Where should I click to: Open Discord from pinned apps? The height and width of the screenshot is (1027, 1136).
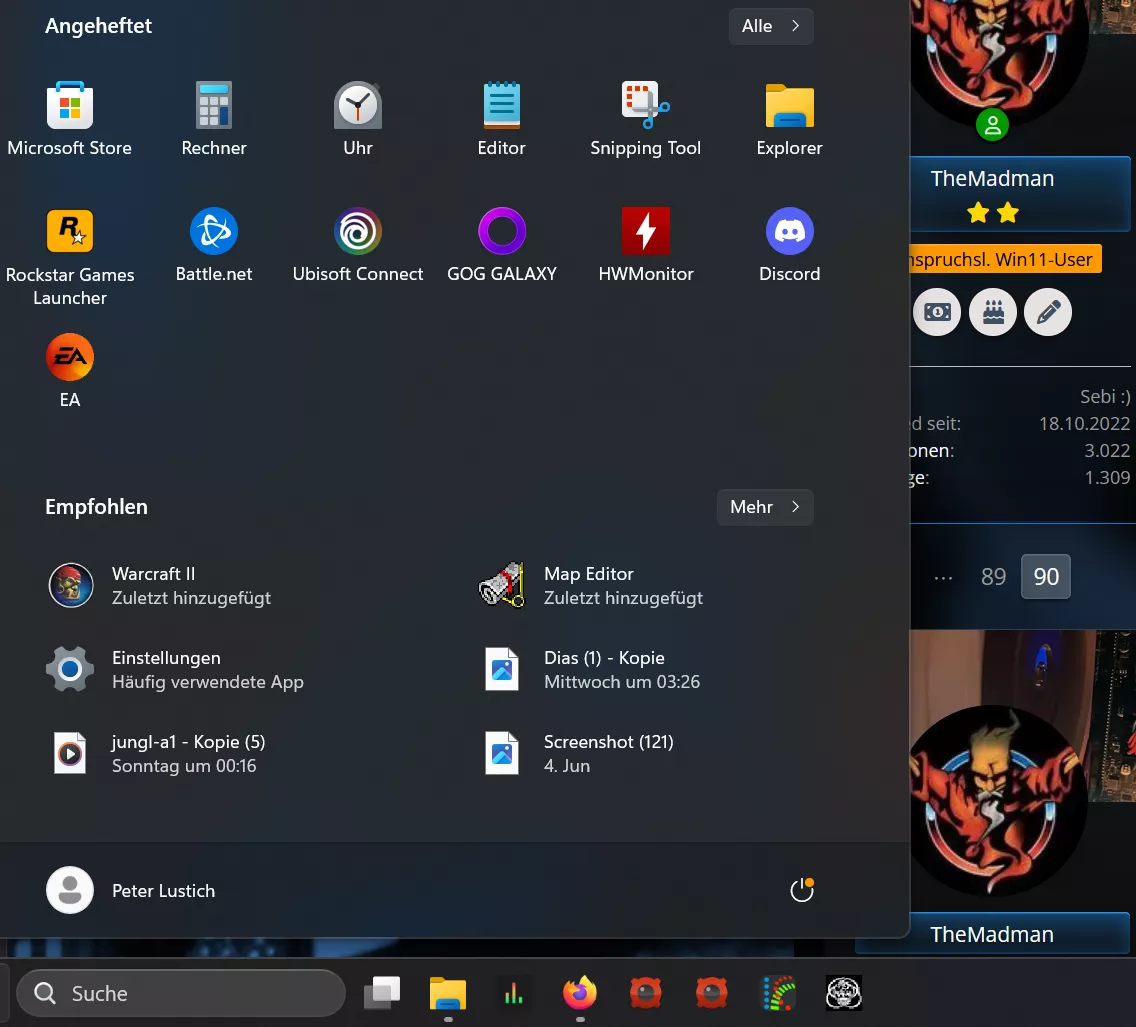[x=790, y=246]
